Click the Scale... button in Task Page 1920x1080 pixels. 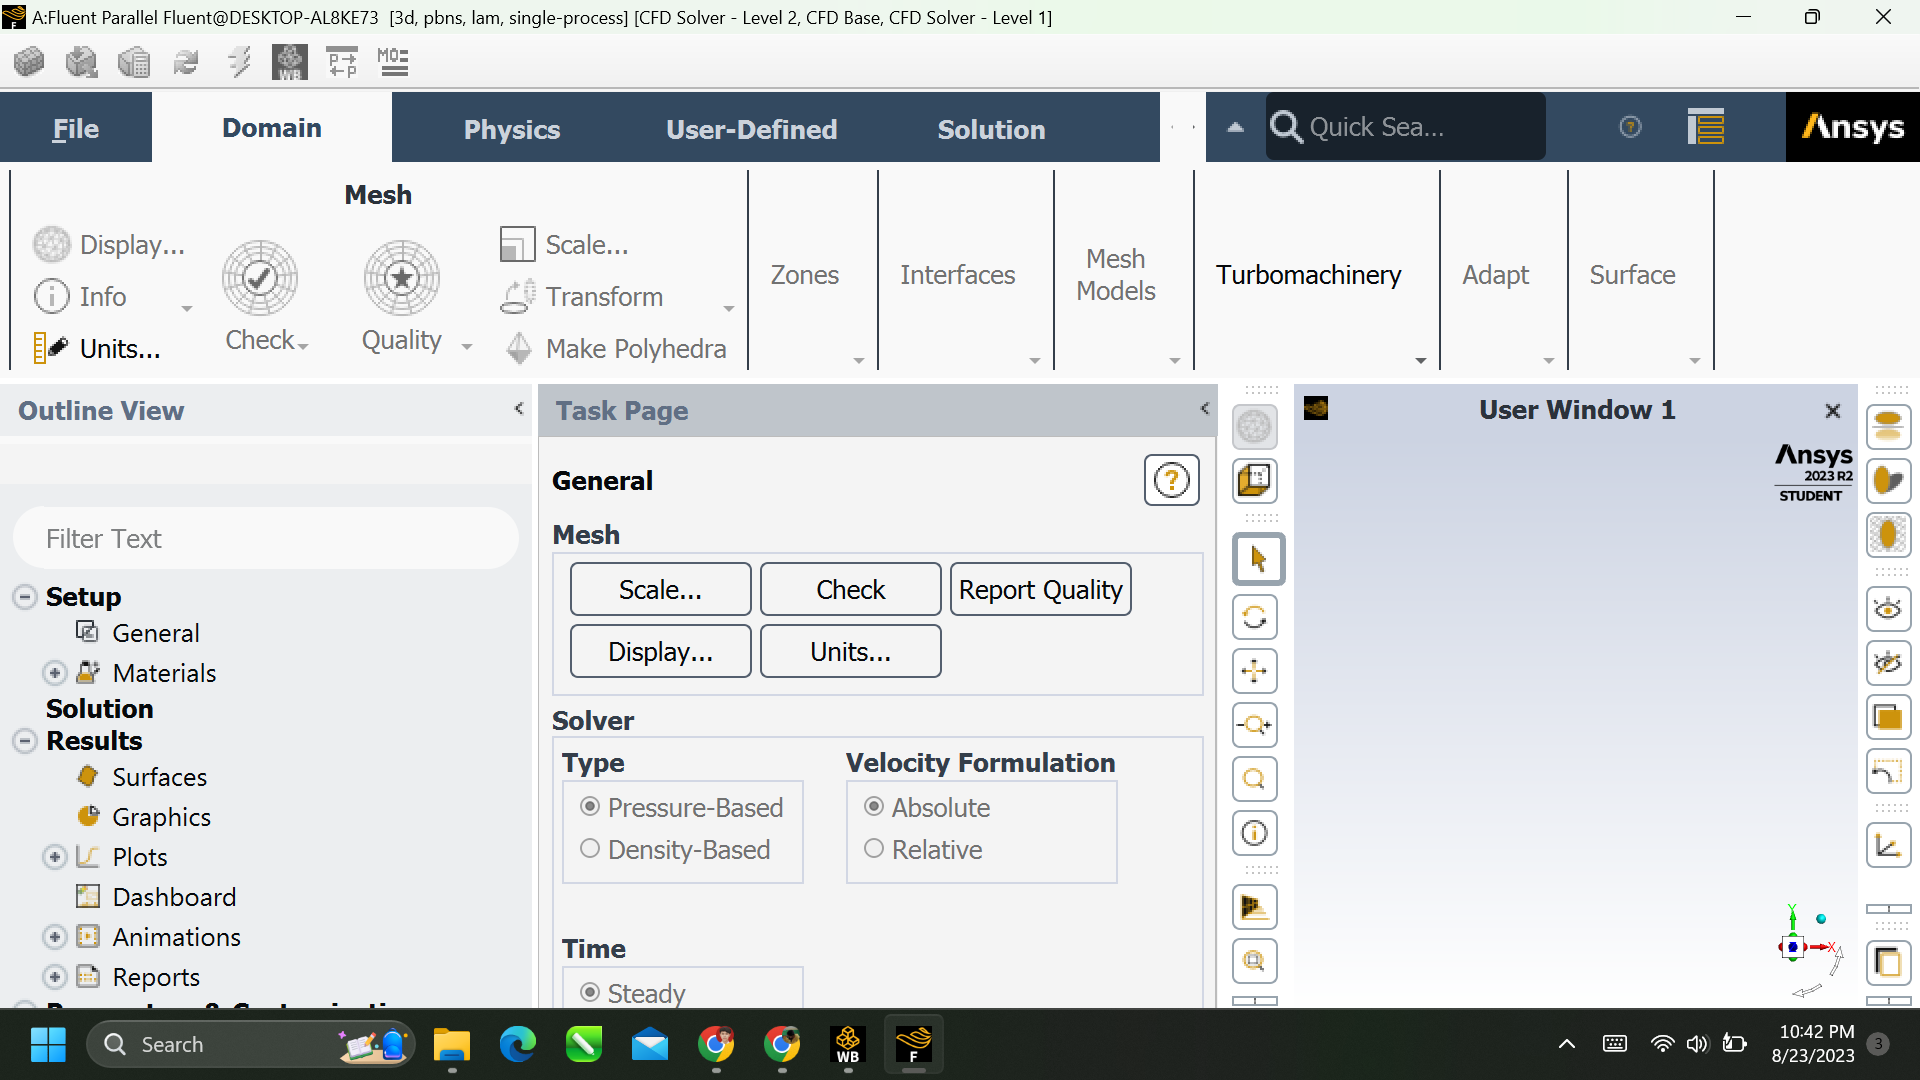(x=660, y=590)
